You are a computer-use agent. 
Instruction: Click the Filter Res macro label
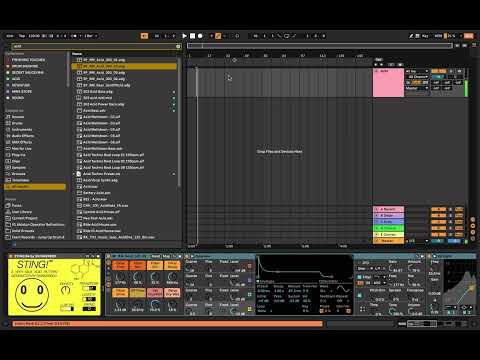click(138, 265)
